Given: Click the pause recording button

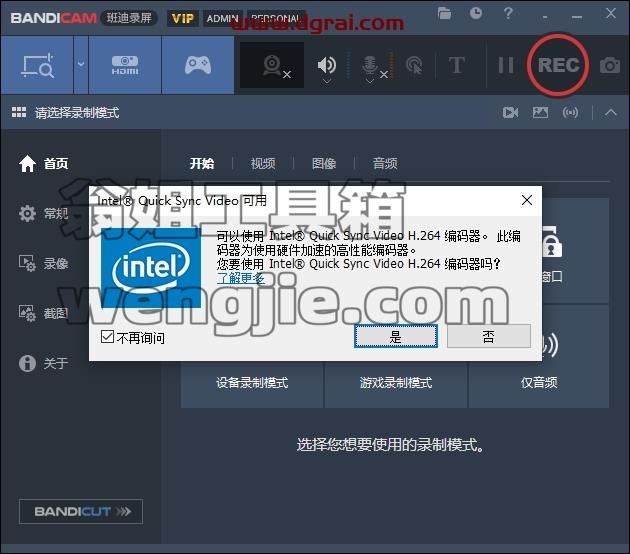Looking at the screenshot, I should pos(506,65).
